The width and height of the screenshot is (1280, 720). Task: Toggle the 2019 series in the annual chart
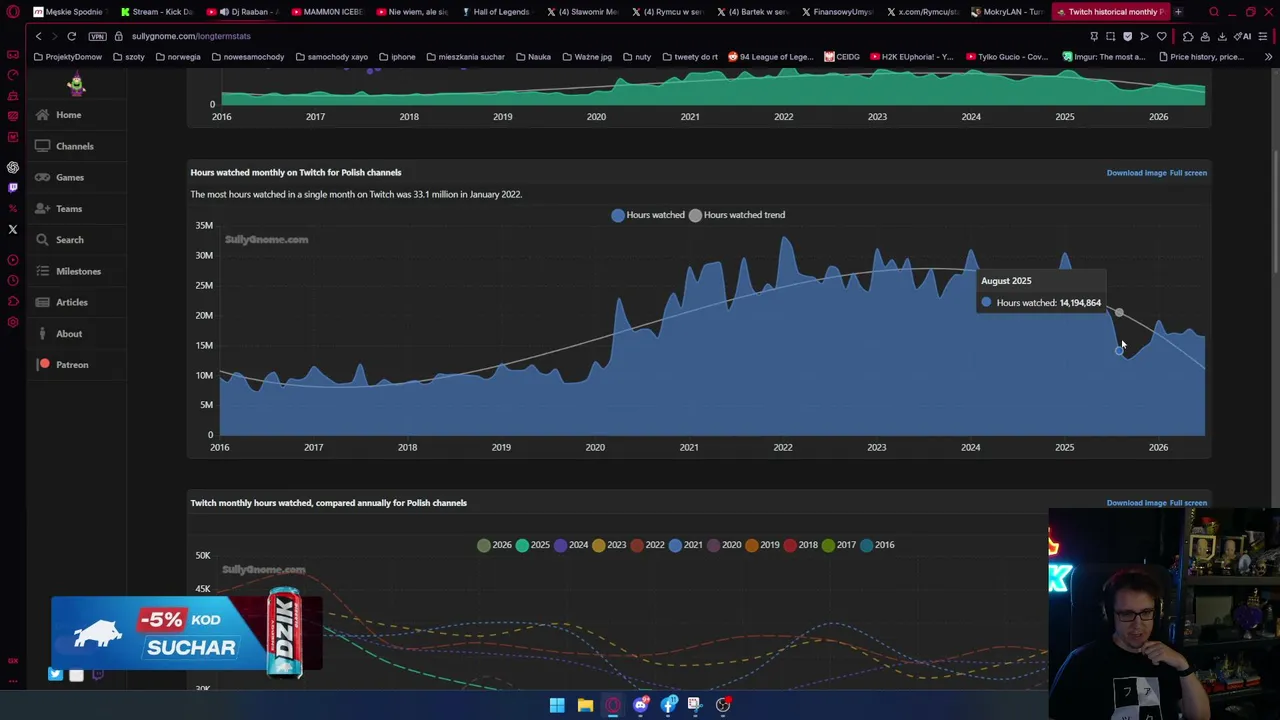762,545
